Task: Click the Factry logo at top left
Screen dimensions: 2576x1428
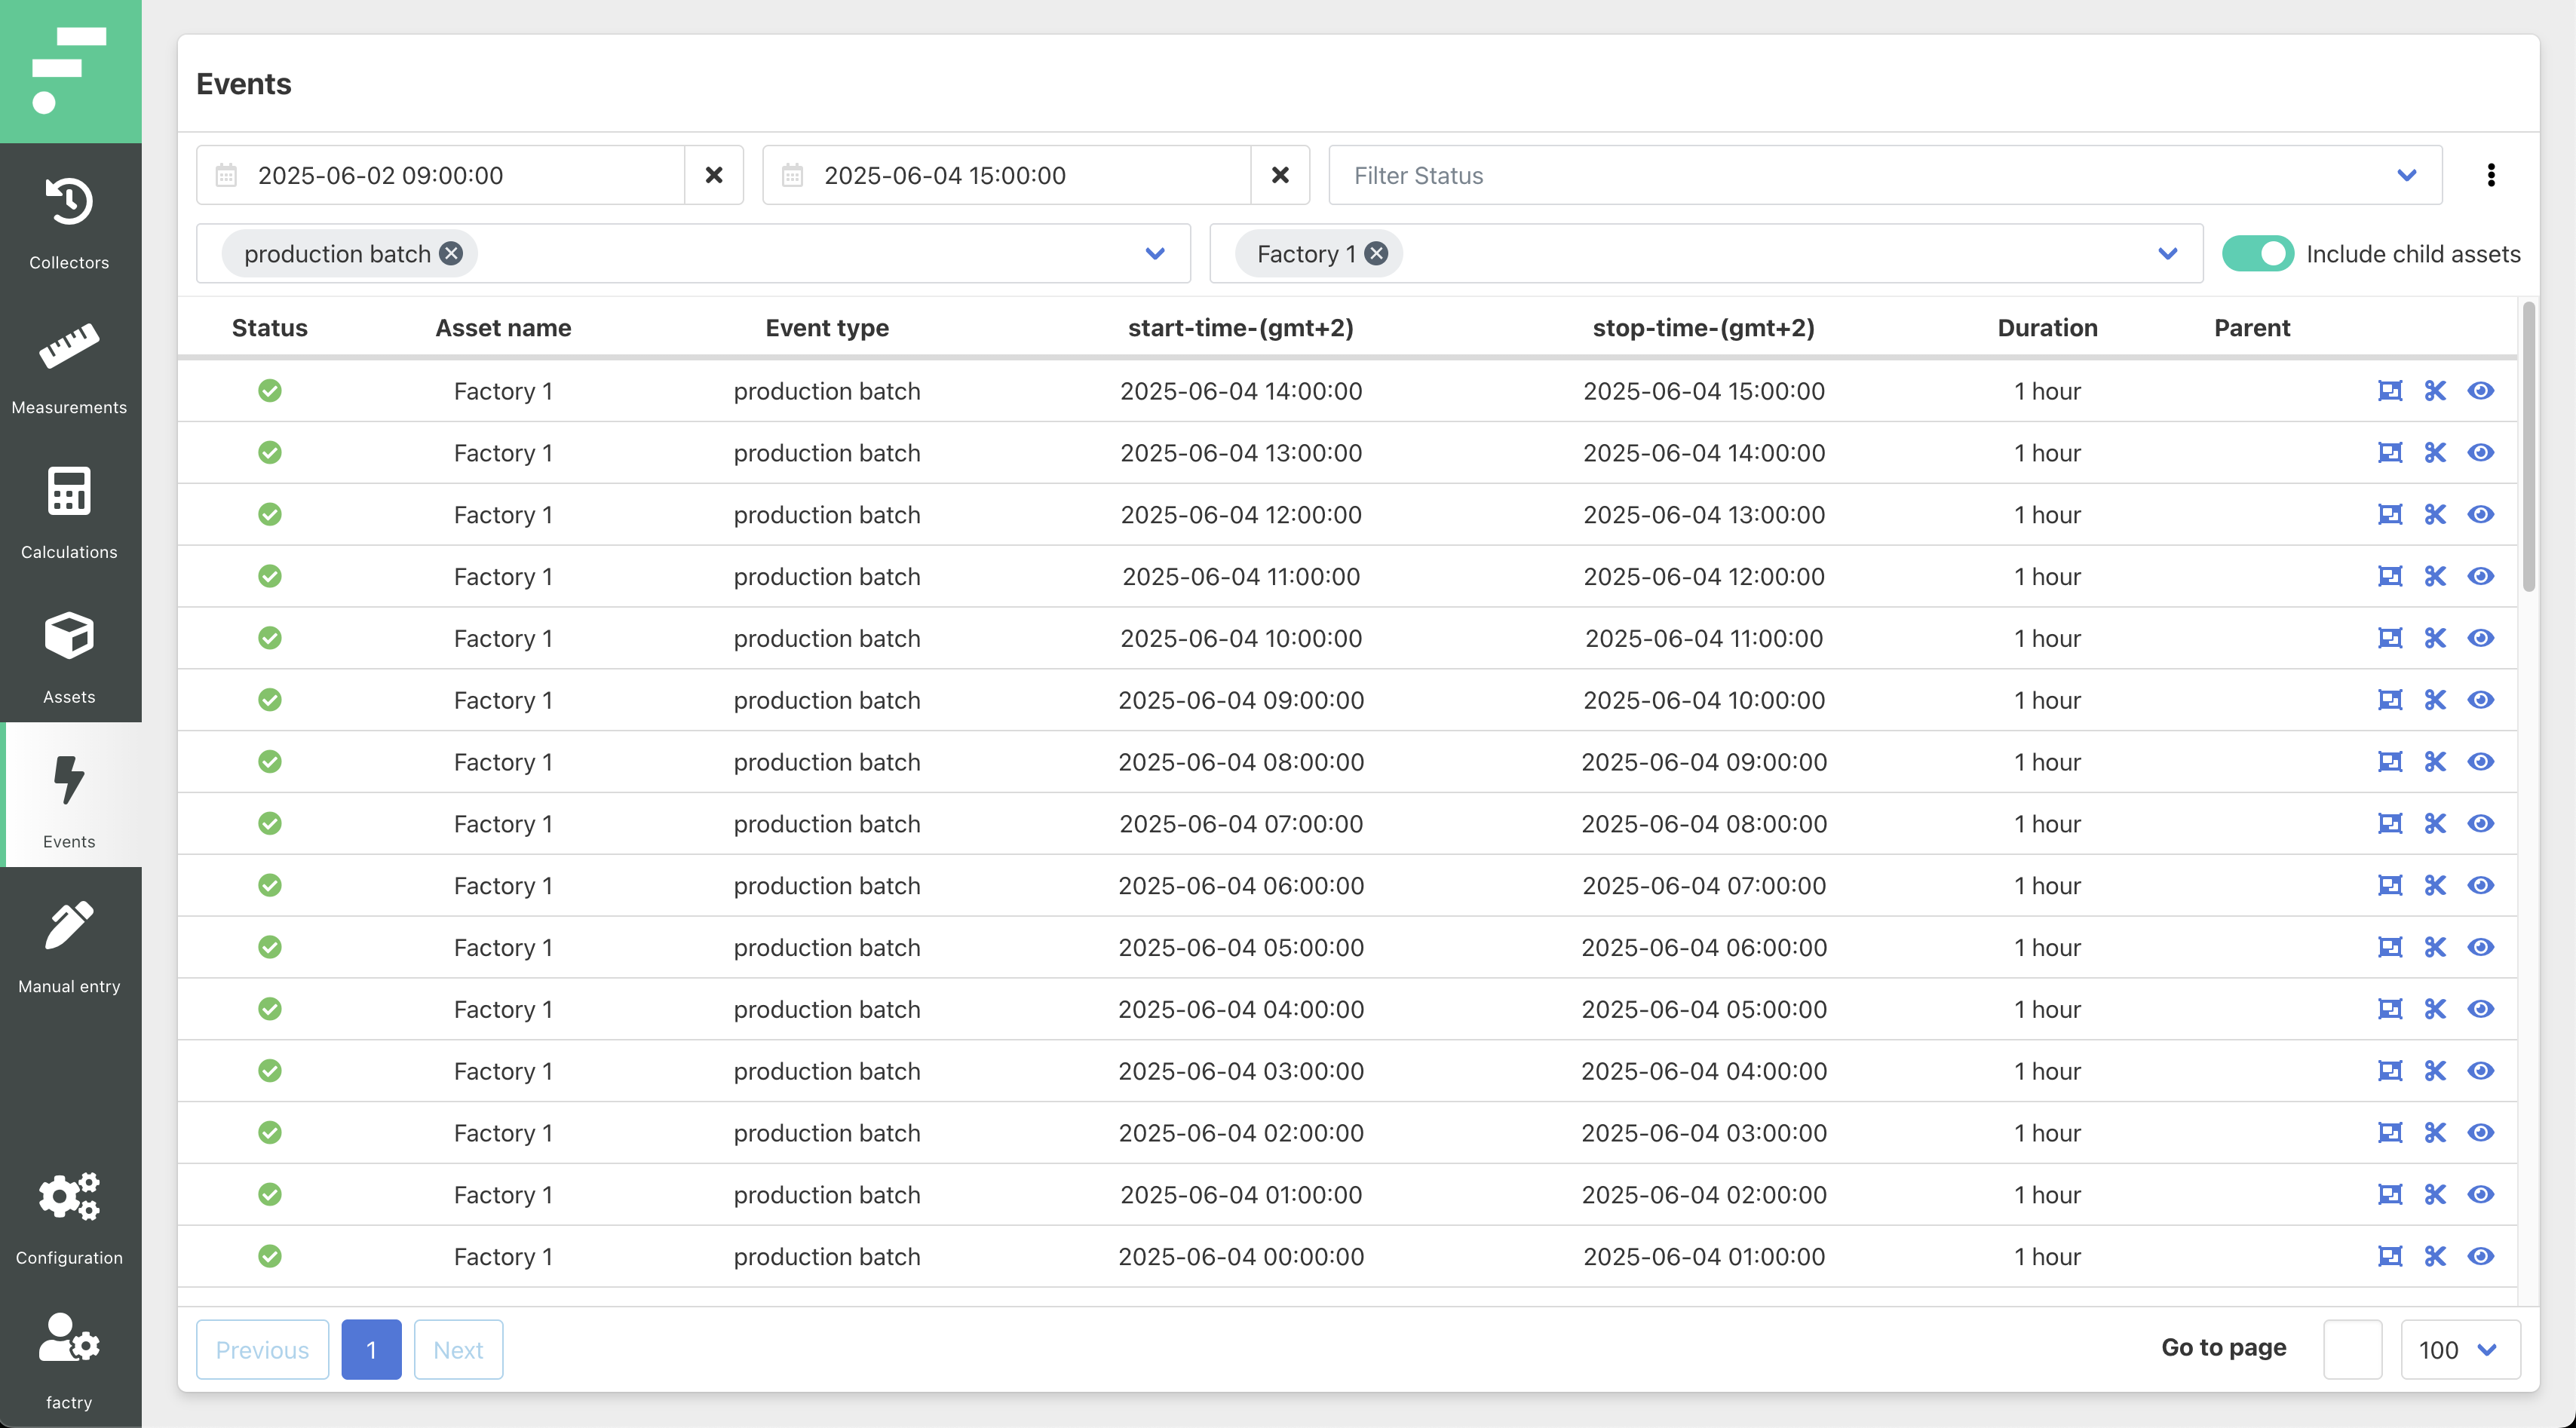Action: tap(70, 71)
